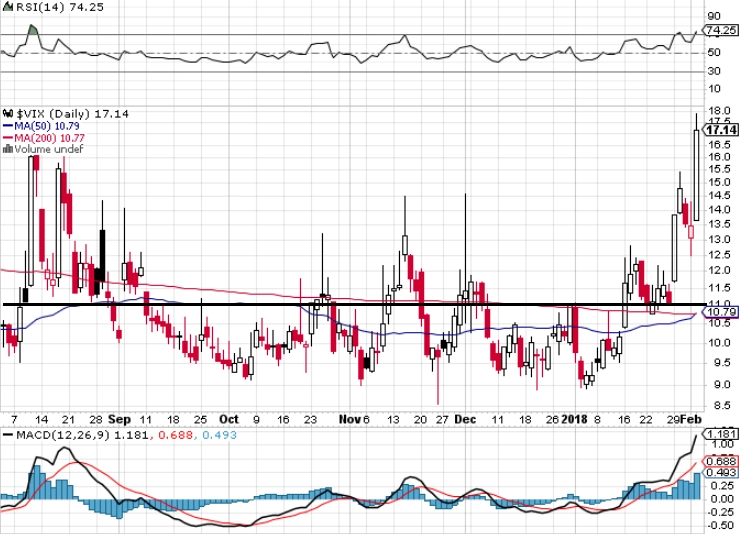
Task: Click the 1.181 MACD value tag
Action: (x=722, y=434)
